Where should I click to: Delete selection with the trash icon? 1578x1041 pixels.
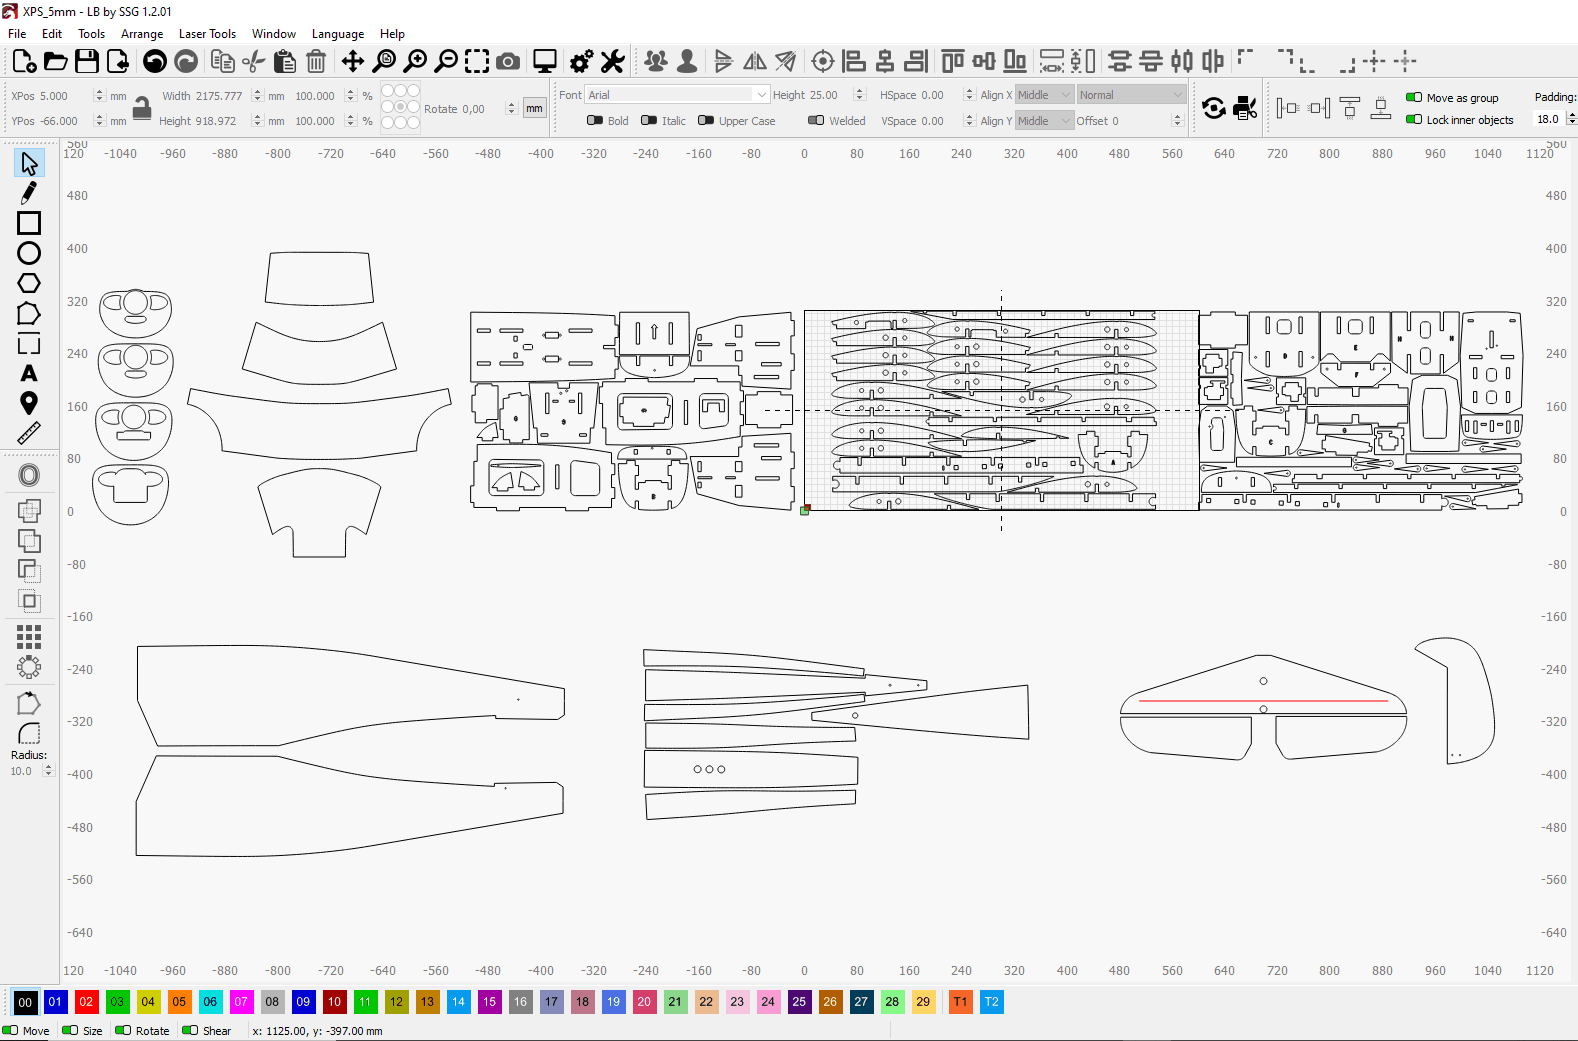click(316, 62)
